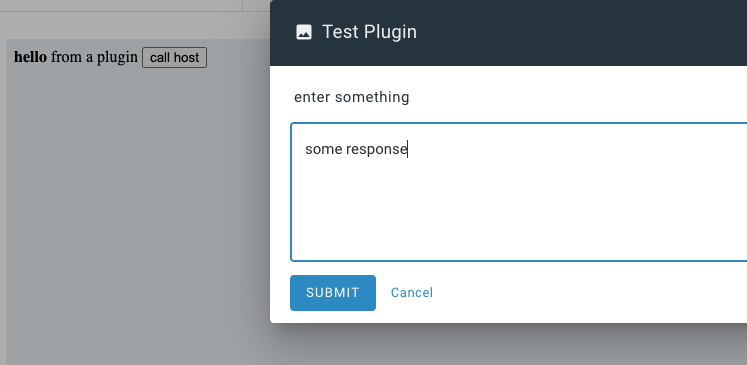Cancel the Test Plugin dialog
This screenshot has height=365, width=747.
[412, 293]
